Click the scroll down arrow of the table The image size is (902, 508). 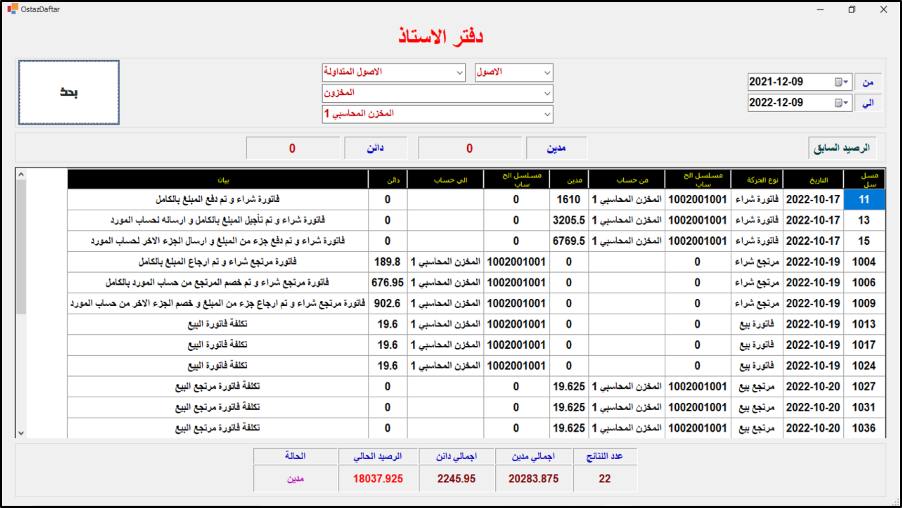[x=22, y=432]
